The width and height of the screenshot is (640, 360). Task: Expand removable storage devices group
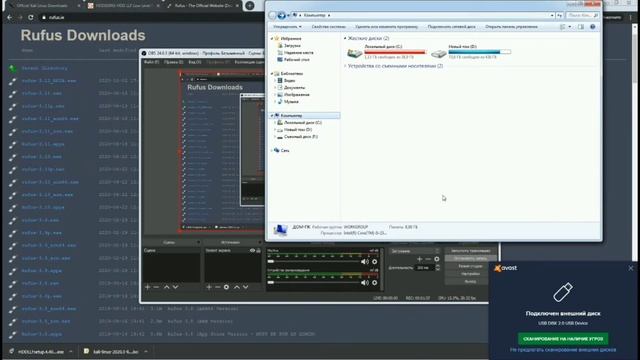[345, 66]
